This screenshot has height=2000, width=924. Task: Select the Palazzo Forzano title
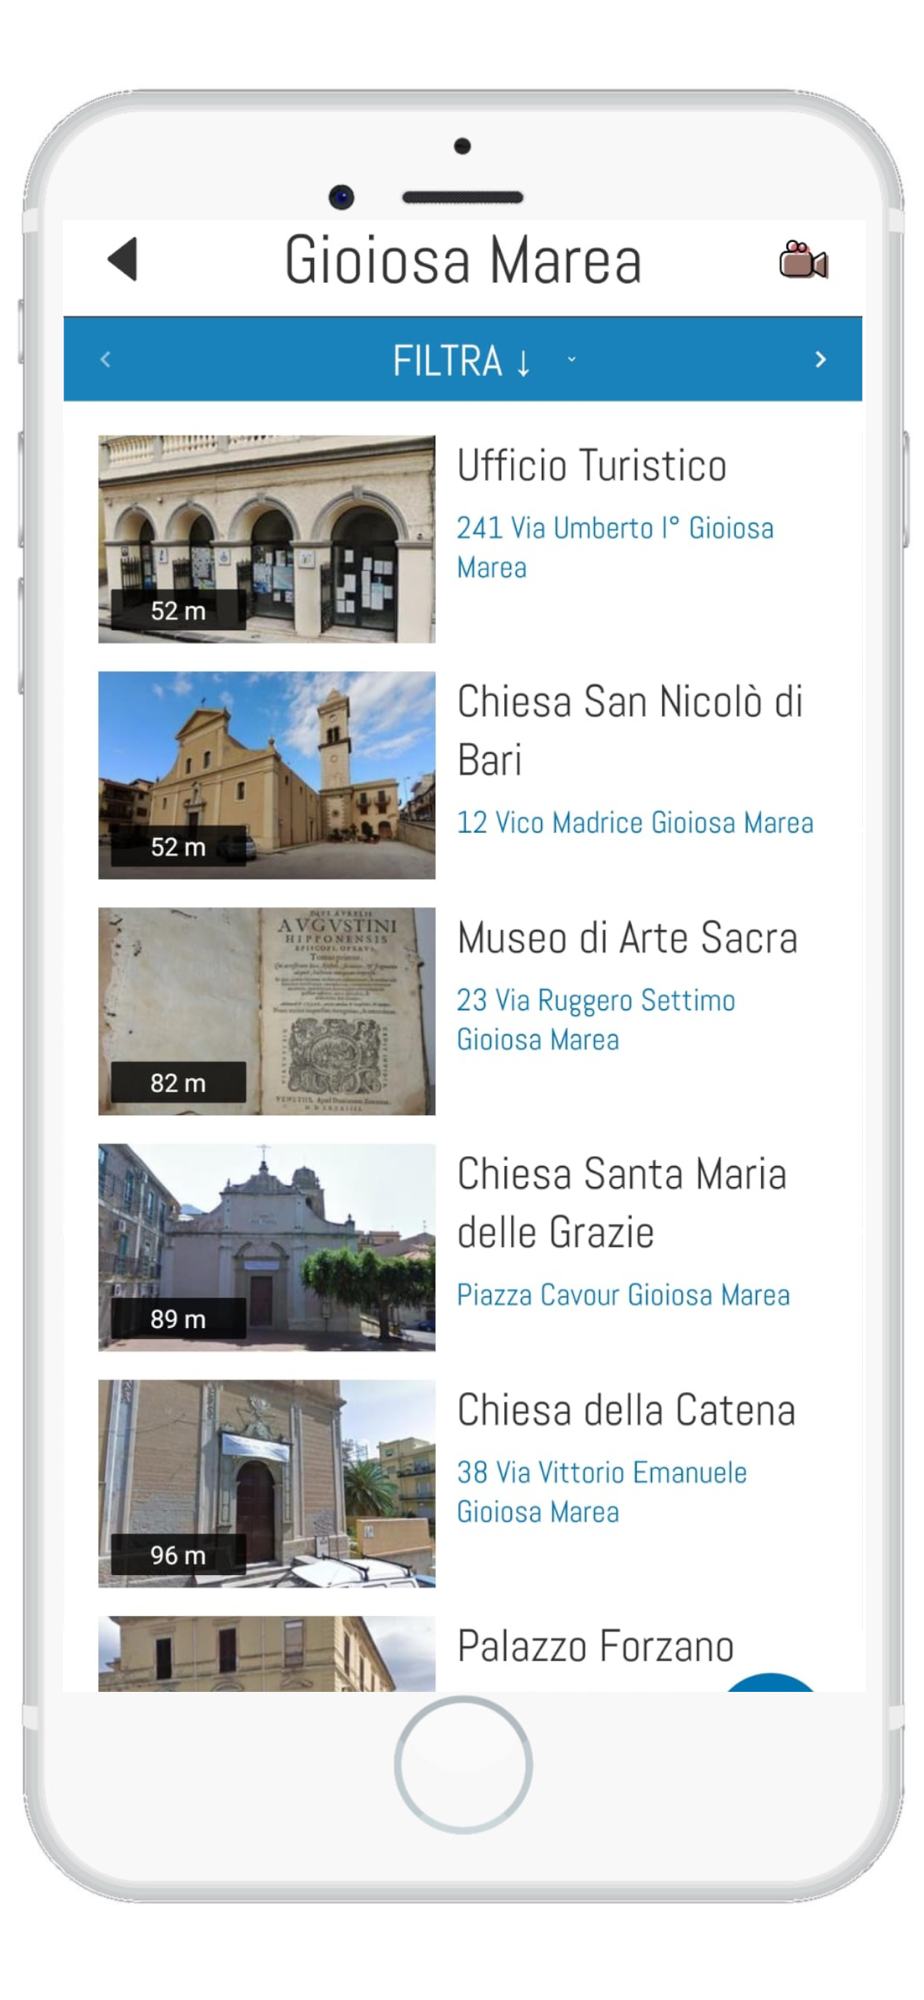(x=595, y=1646)
